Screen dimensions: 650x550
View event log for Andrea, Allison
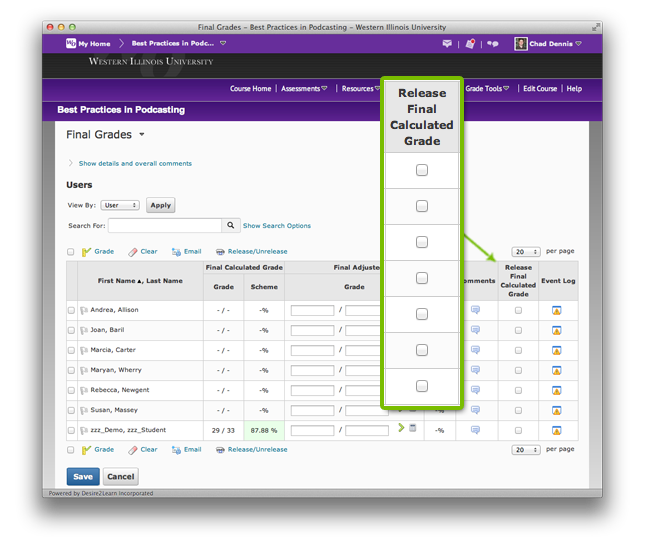[x=557, y=310]
